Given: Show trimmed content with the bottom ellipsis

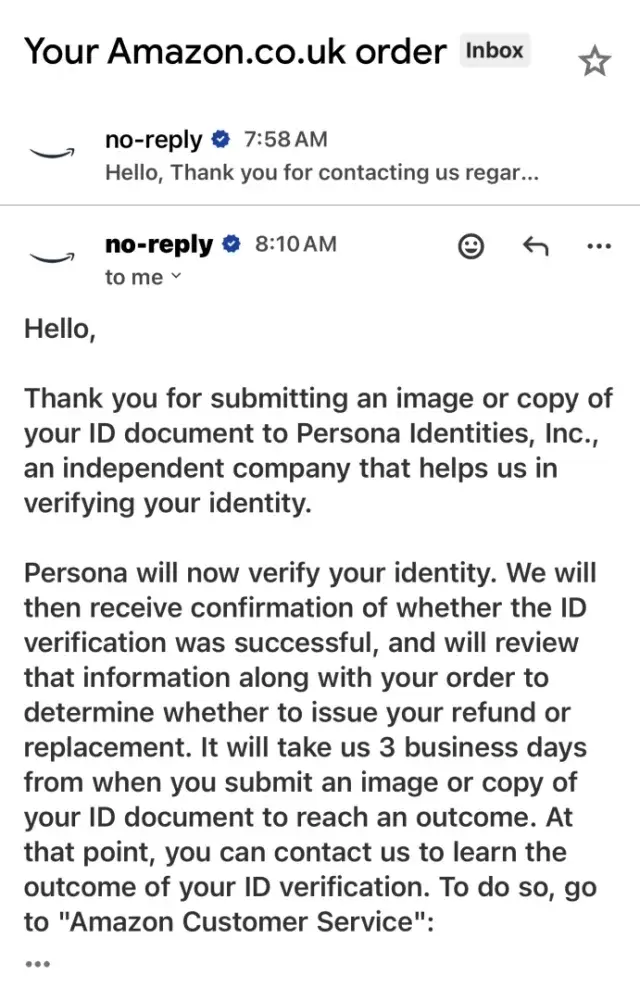Looking at the screenshot, I should click(x=37, y=964).
